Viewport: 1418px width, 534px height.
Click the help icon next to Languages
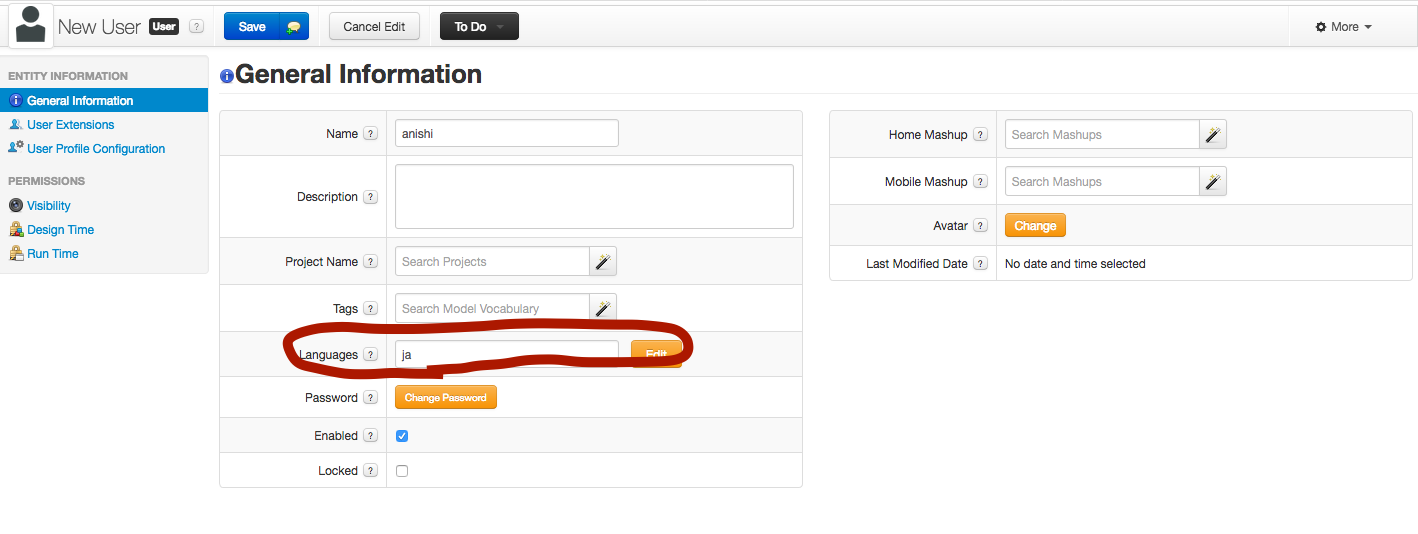(370, 355)
